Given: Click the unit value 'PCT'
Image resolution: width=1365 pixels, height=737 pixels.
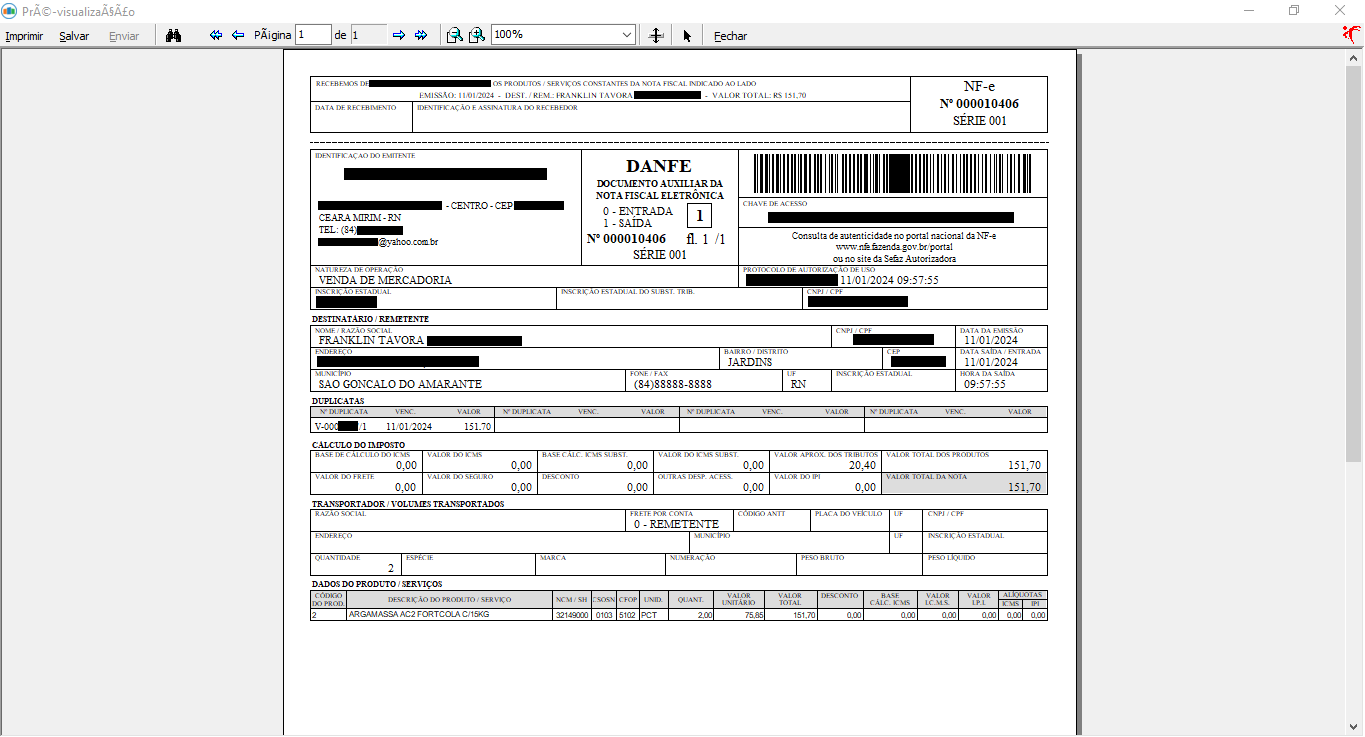Looking at the screenshot, I should pos(650,616).
